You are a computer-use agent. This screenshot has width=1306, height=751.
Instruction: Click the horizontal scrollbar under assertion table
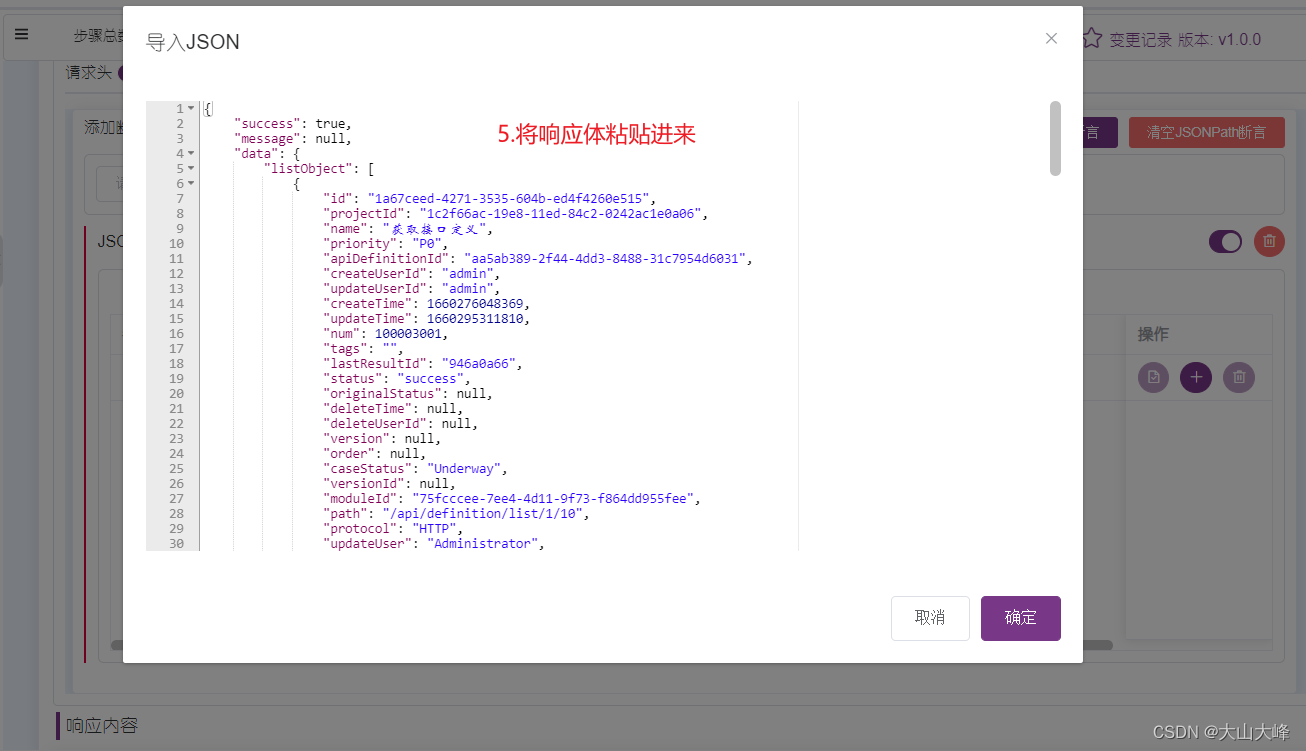coord(611,645)
